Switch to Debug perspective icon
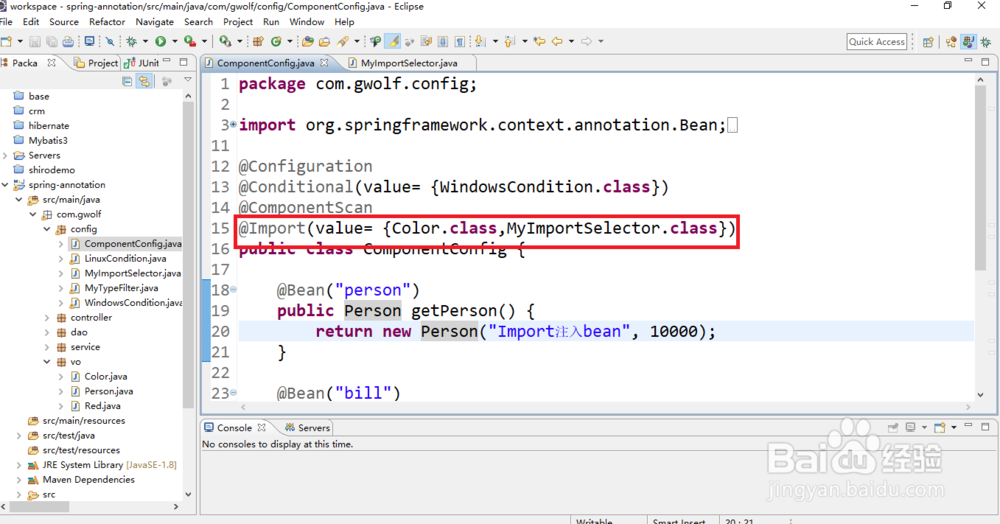Viewport: 1000px width, 524px height. pyautogui.click(x=985, y=42)
